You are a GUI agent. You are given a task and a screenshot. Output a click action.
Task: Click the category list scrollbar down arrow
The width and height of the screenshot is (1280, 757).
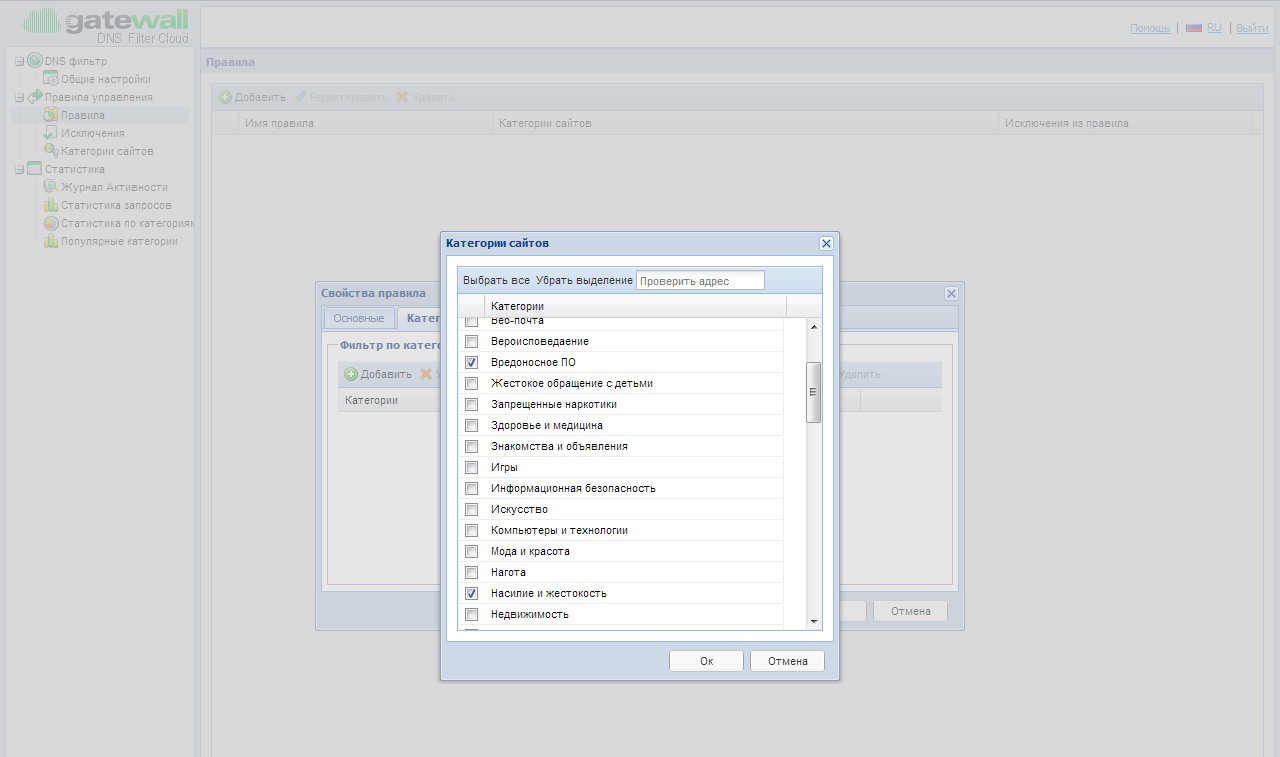[x=814, y=622]
